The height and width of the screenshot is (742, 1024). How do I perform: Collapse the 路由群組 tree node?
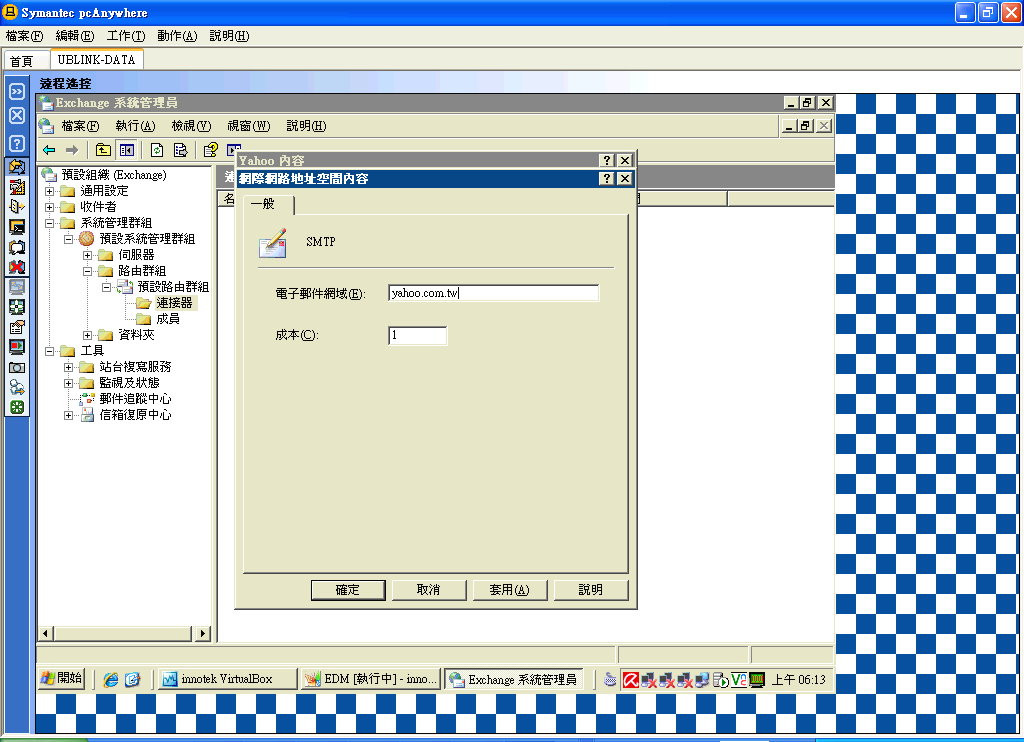coord(88,271)
